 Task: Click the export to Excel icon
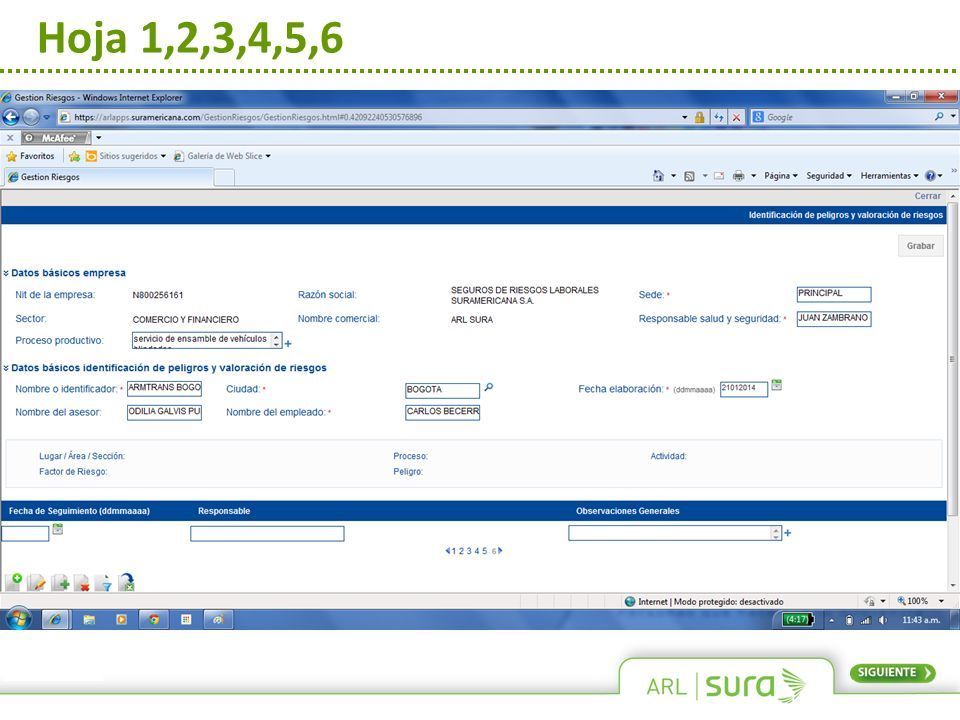tap(127, 582)
